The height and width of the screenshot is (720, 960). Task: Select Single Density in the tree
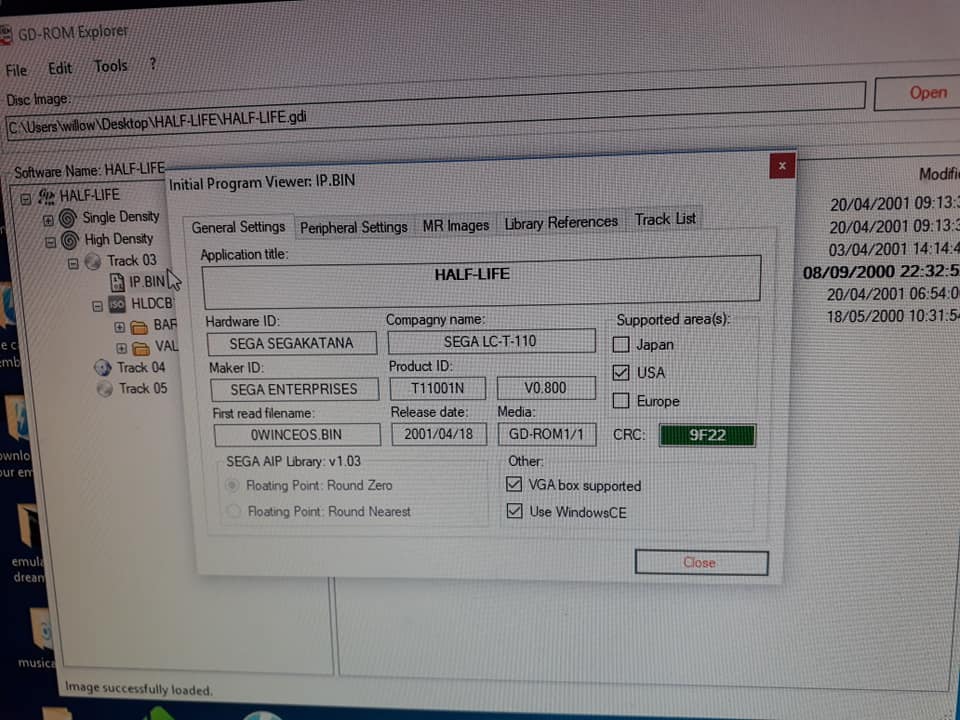(x=121, y=217)
